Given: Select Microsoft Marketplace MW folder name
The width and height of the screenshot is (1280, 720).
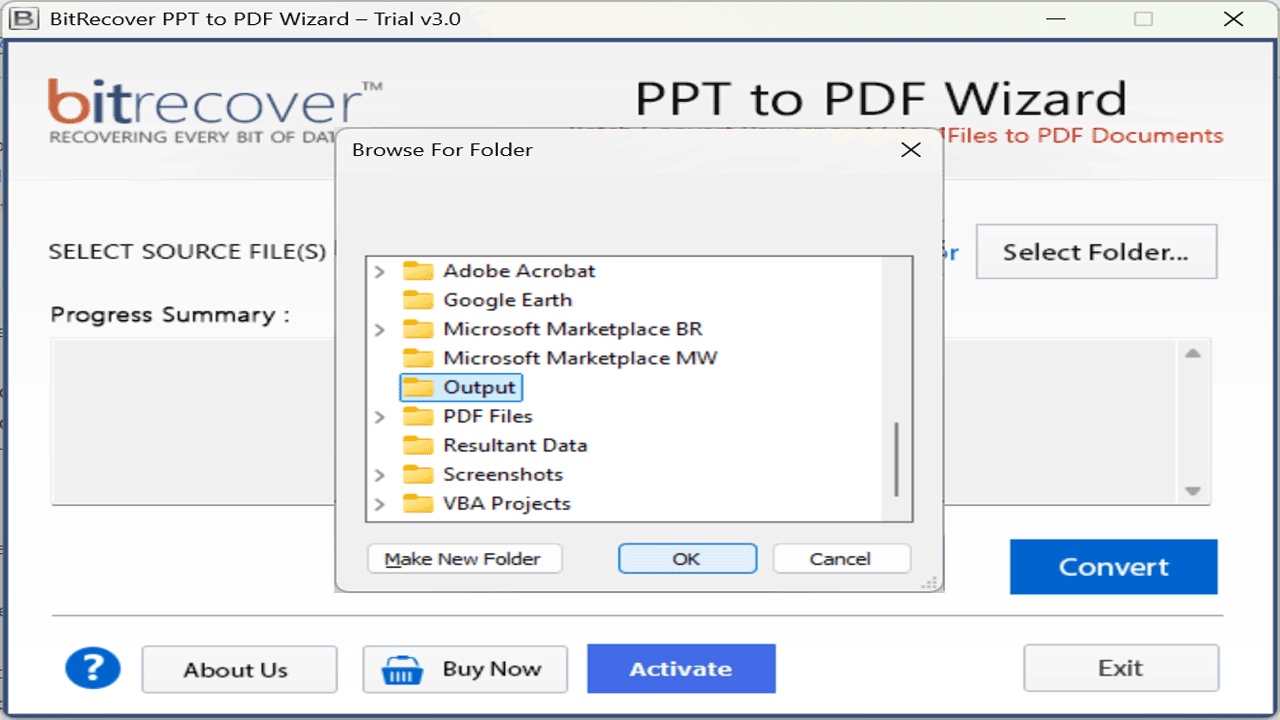Looking at the screenshot, I should pos(580,358).
